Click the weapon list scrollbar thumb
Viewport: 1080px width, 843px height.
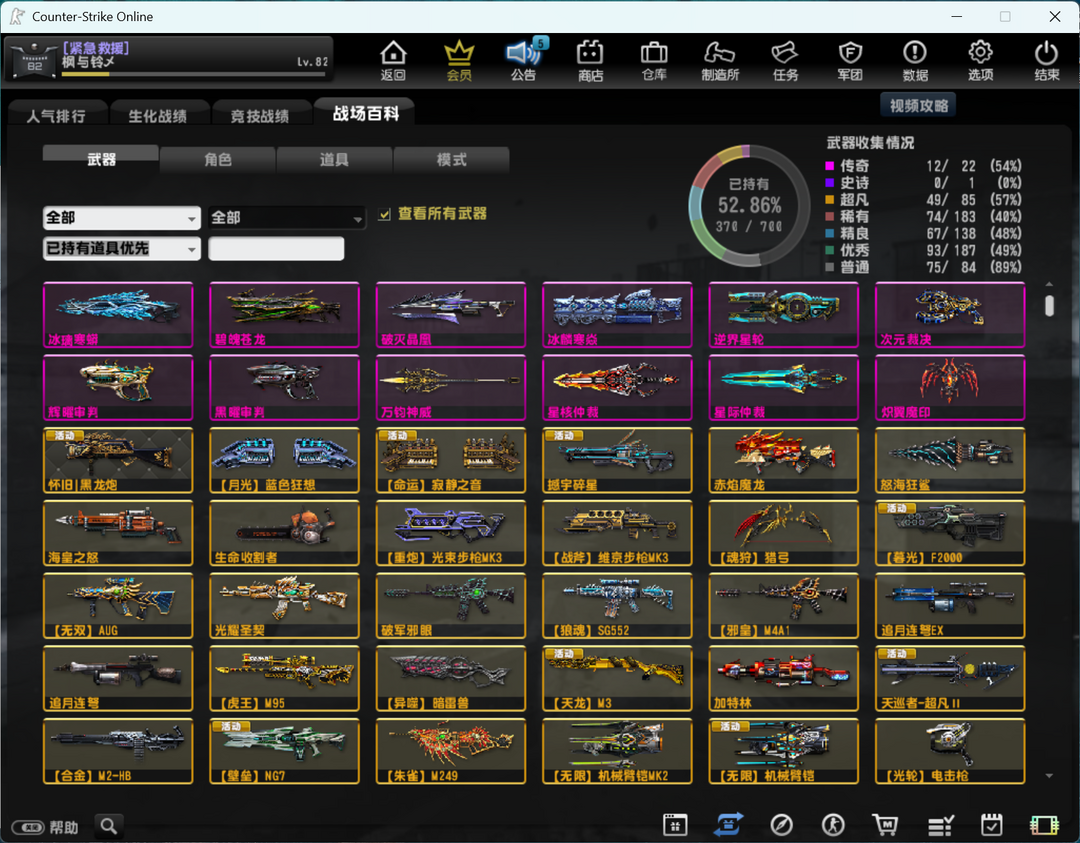1049,305
